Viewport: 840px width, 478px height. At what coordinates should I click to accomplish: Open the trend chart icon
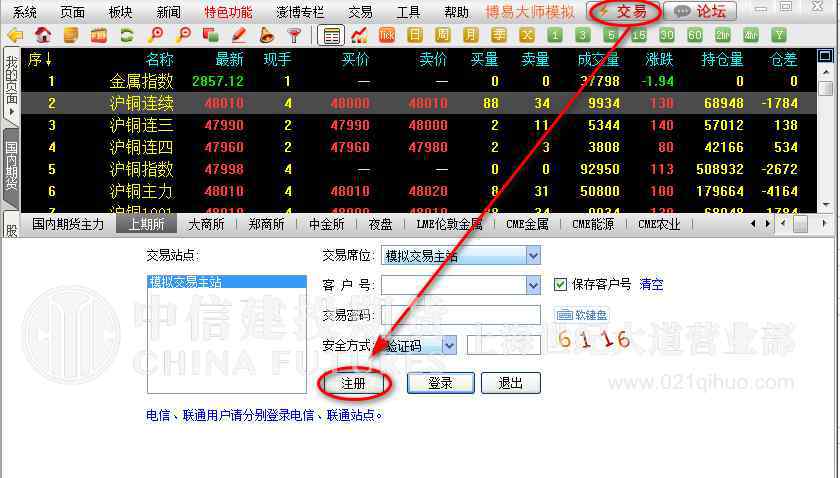[x=359, y=35]
